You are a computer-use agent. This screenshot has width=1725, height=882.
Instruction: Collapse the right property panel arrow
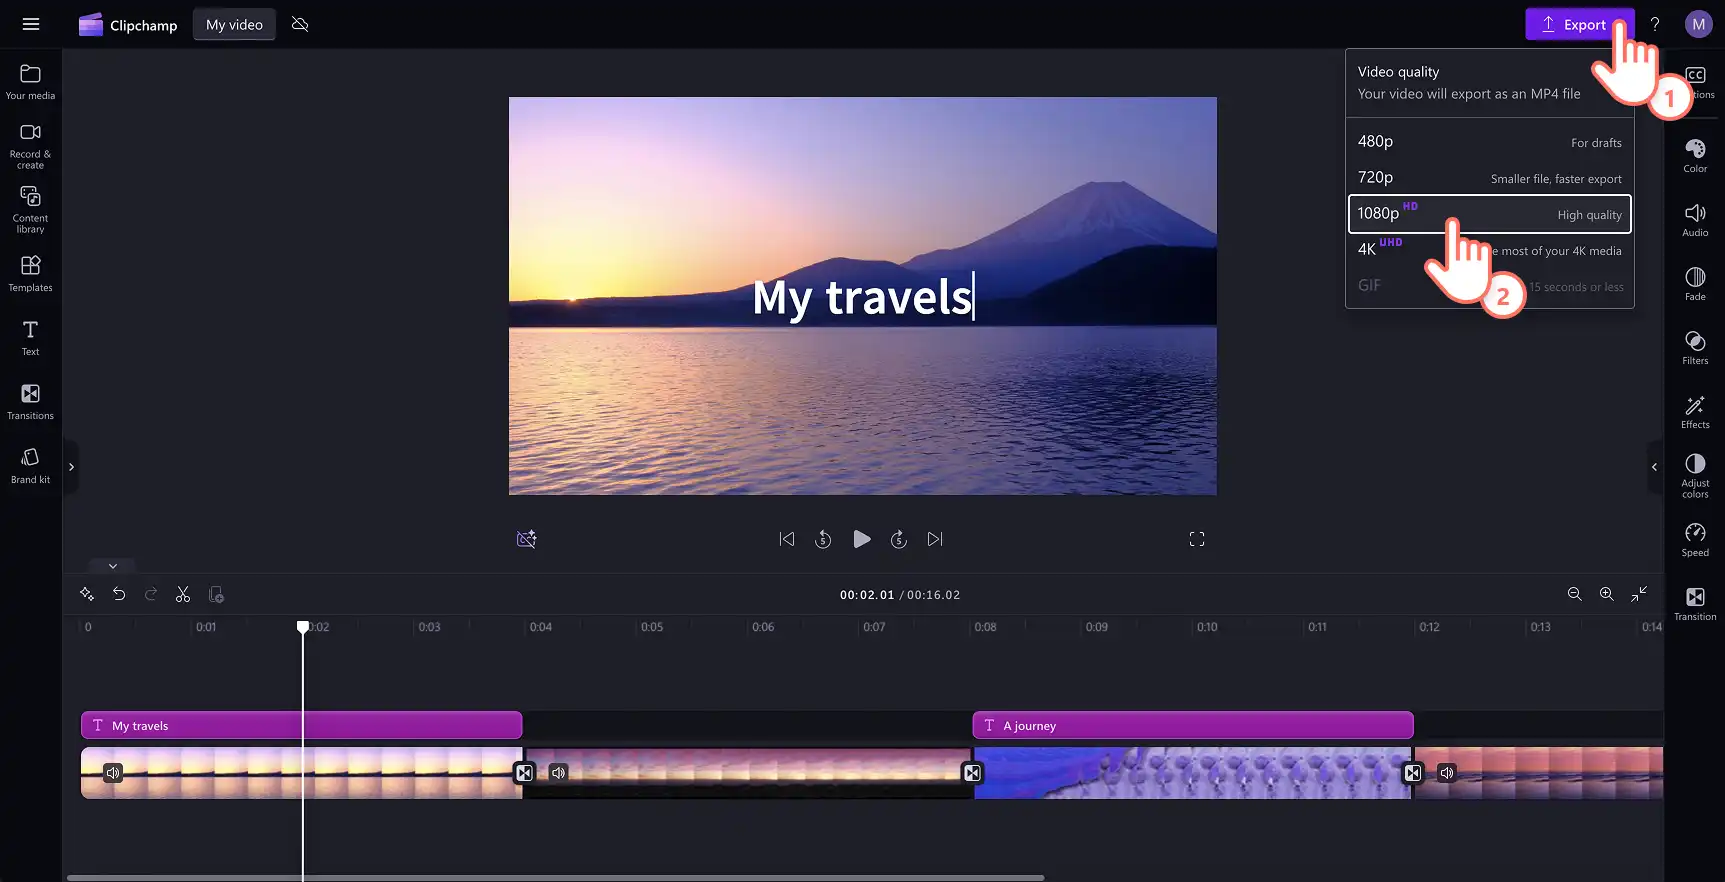1654,467
